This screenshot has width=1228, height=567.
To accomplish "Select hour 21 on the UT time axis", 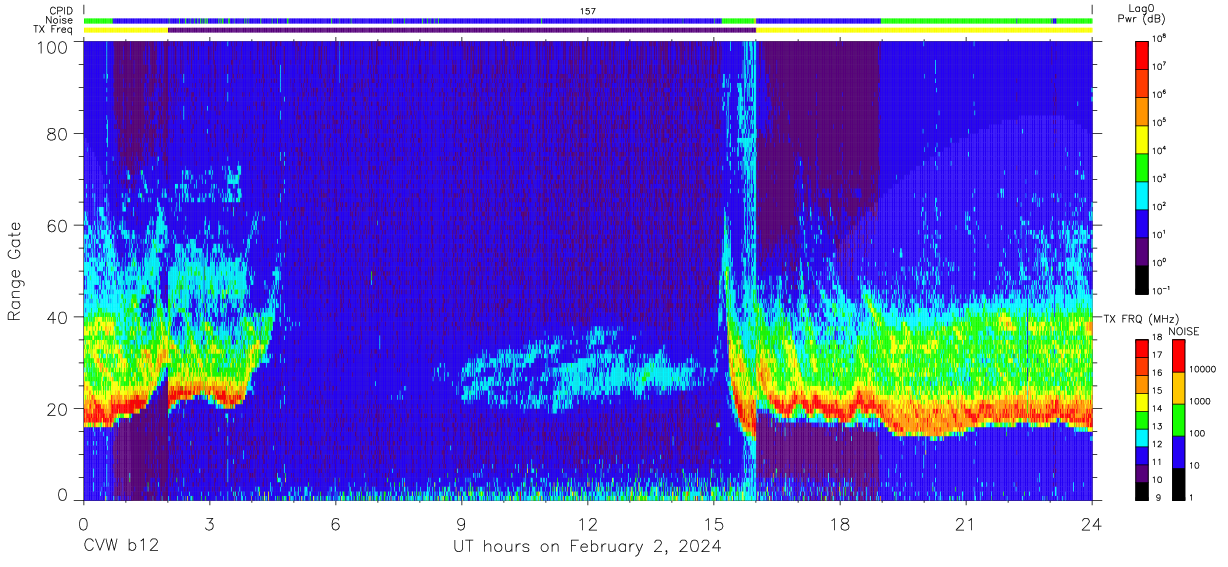I will [966, 523].
